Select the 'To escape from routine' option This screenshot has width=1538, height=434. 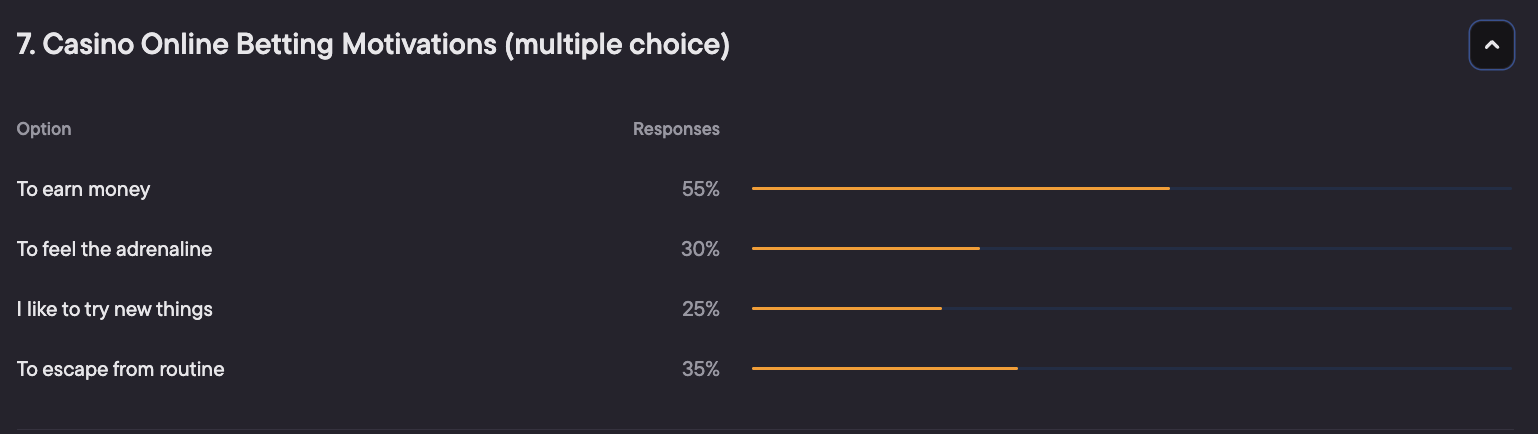tap(120, 369)
